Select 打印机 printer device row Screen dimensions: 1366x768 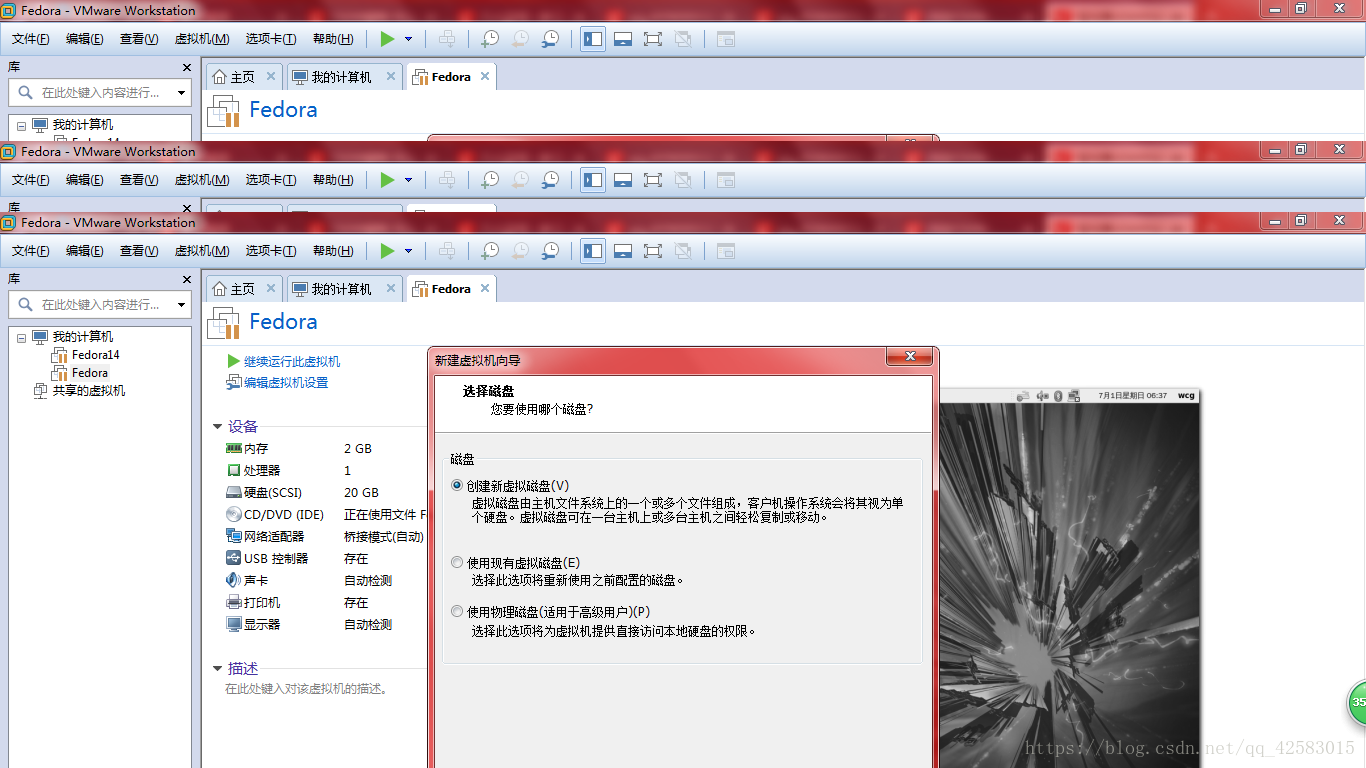click(325, 602)
